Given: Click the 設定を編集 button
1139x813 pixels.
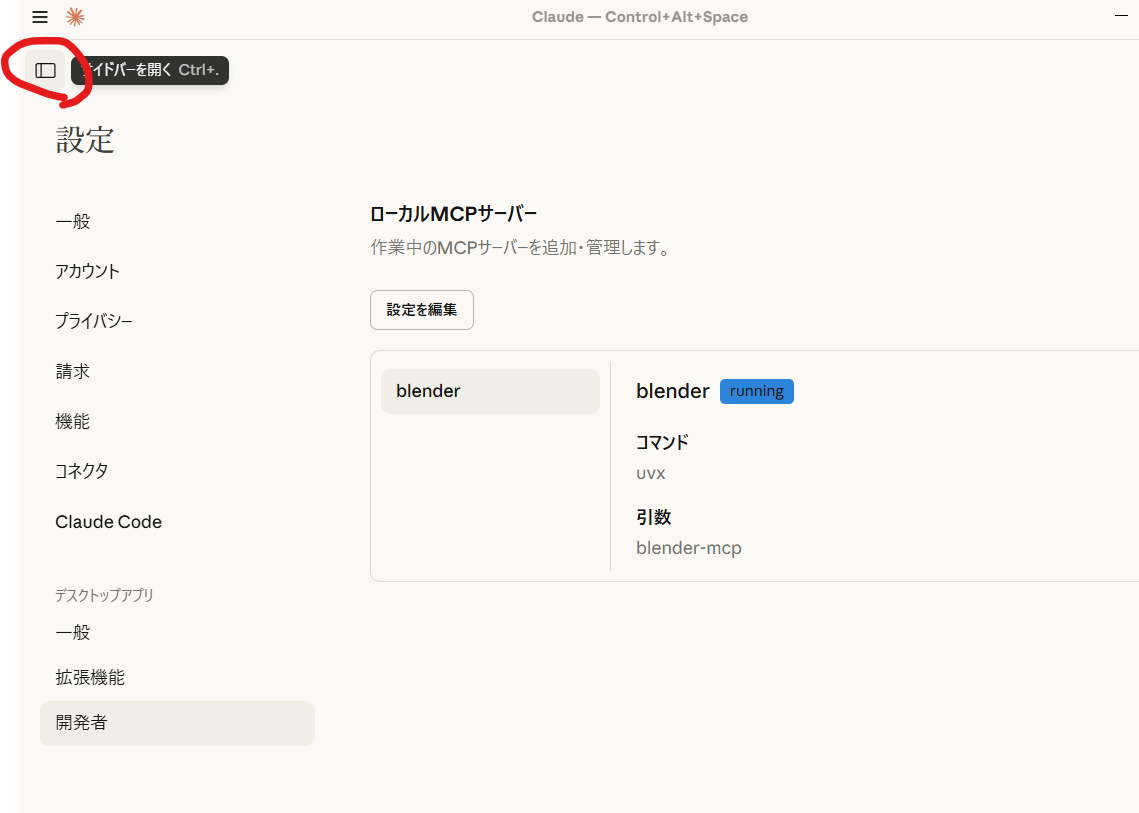Looking at the screenshot, I should [422, 310].
